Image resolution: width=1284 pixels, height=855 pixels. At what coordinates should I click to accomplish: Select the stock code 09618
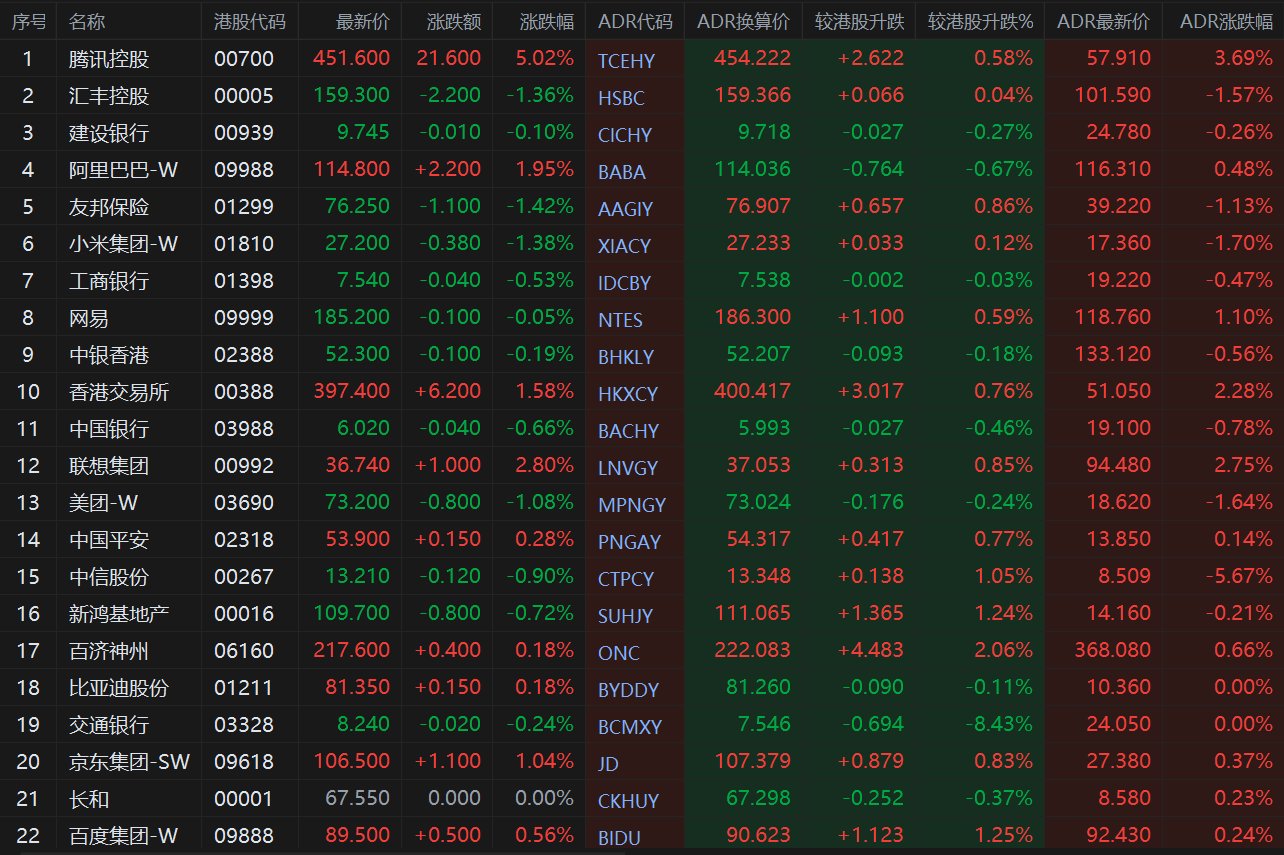[244, 762]
